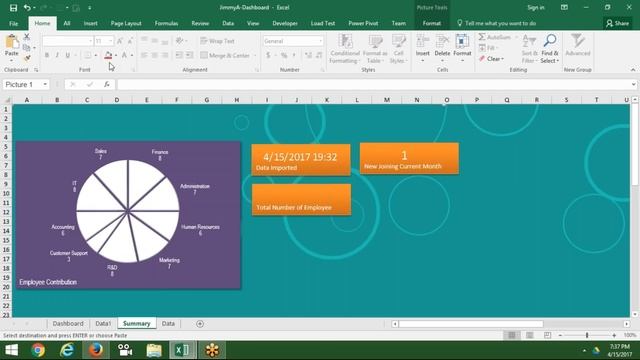Viewport: 640px width, 360px height.
Task: Select the Total Number of Employee tile
Action: pos(301,199)
